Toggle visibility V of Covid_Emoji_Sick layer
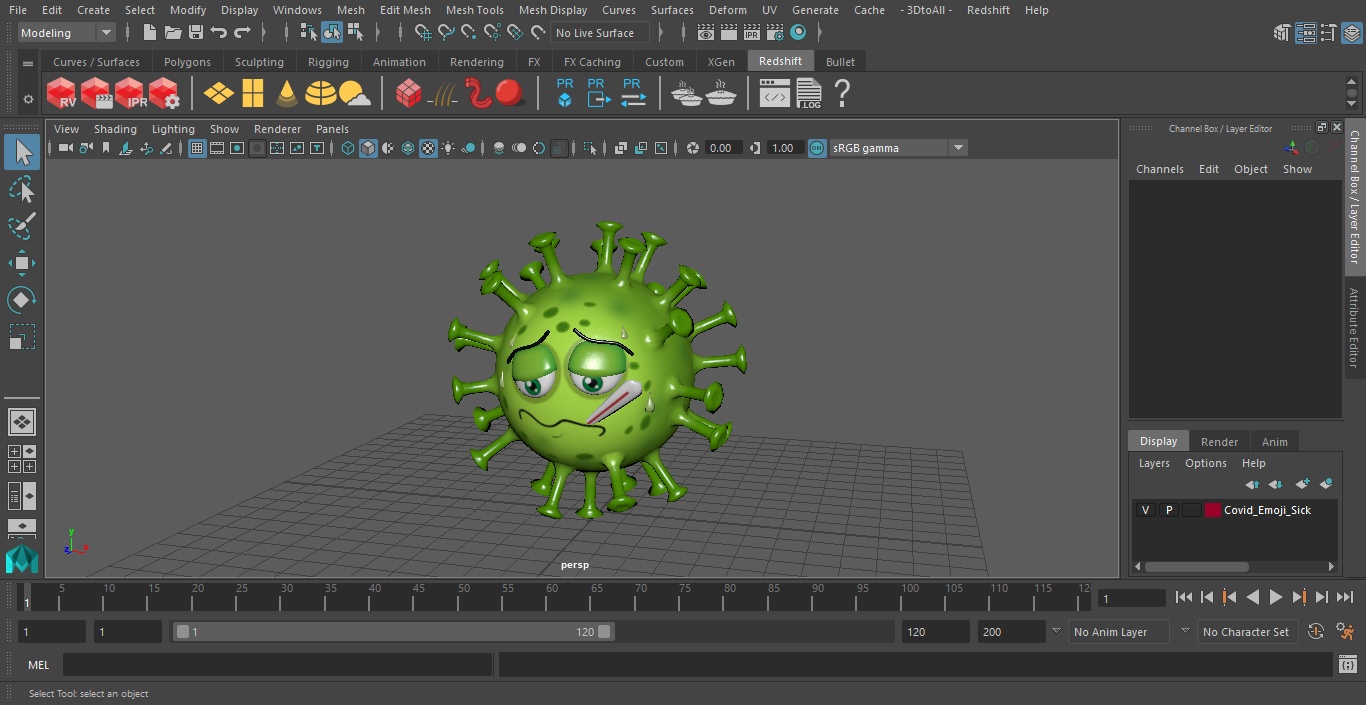Screen dimensions: 1366x705 coord(1145,510)
